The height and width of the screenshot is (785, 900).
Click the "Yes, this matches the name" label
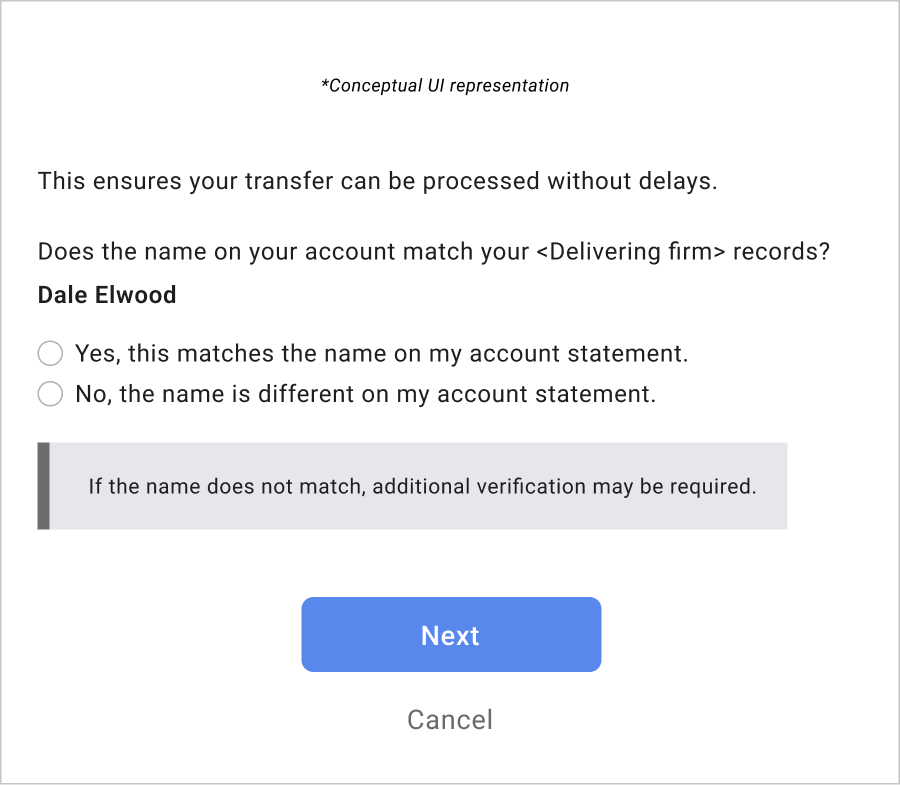pos(381,354)
